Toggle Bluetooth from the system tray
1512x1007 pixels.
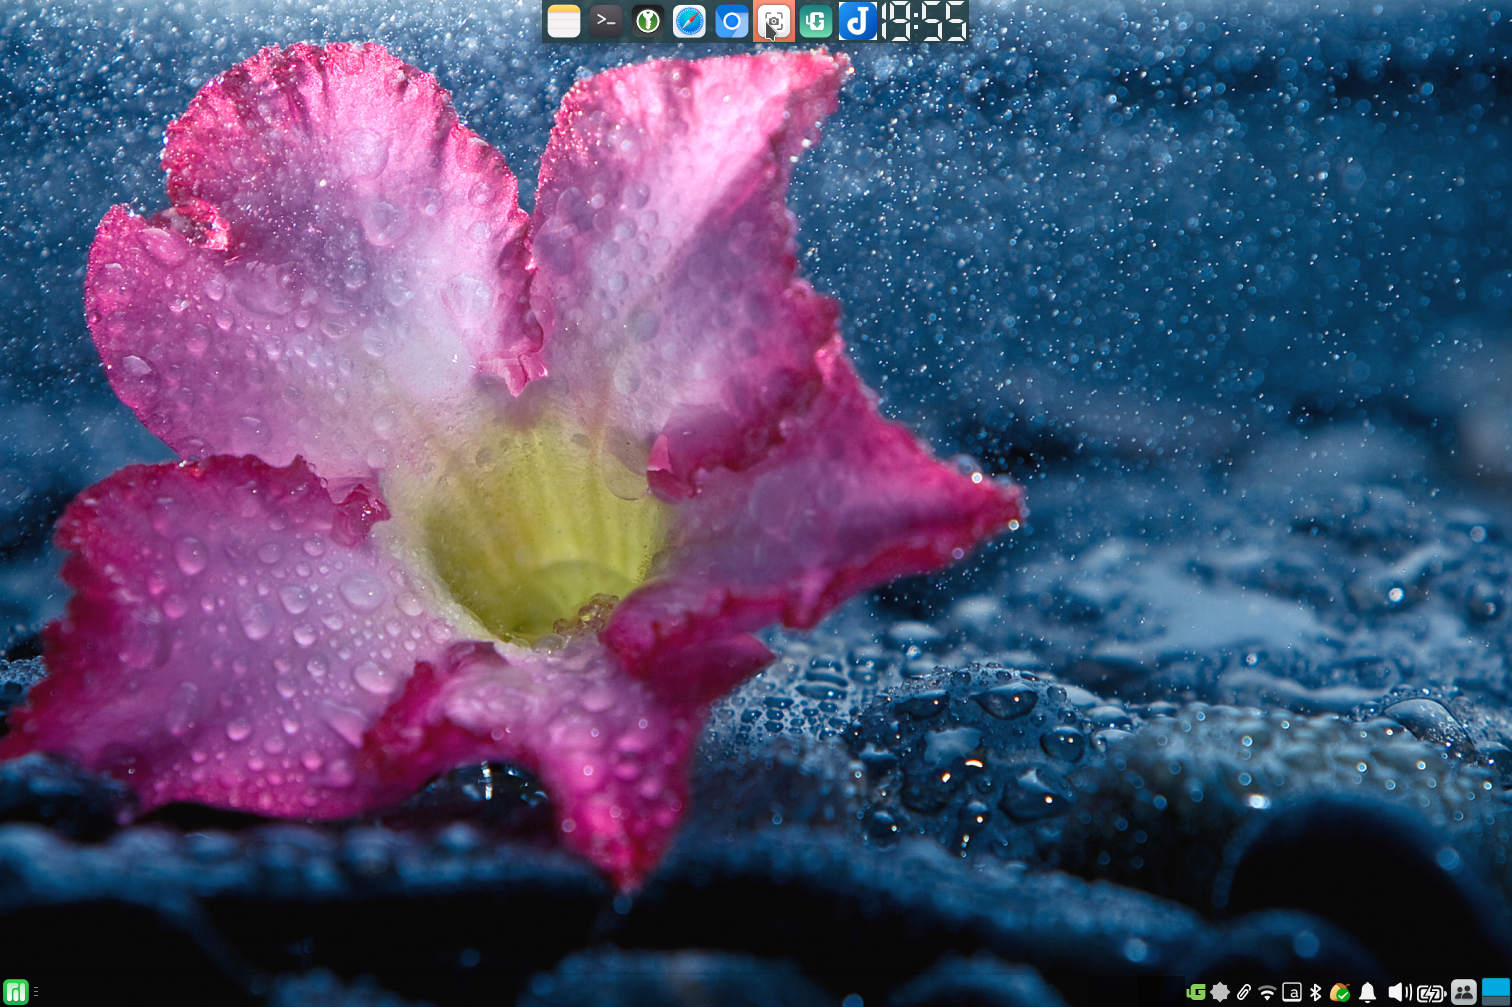[x=1315, y=992]
